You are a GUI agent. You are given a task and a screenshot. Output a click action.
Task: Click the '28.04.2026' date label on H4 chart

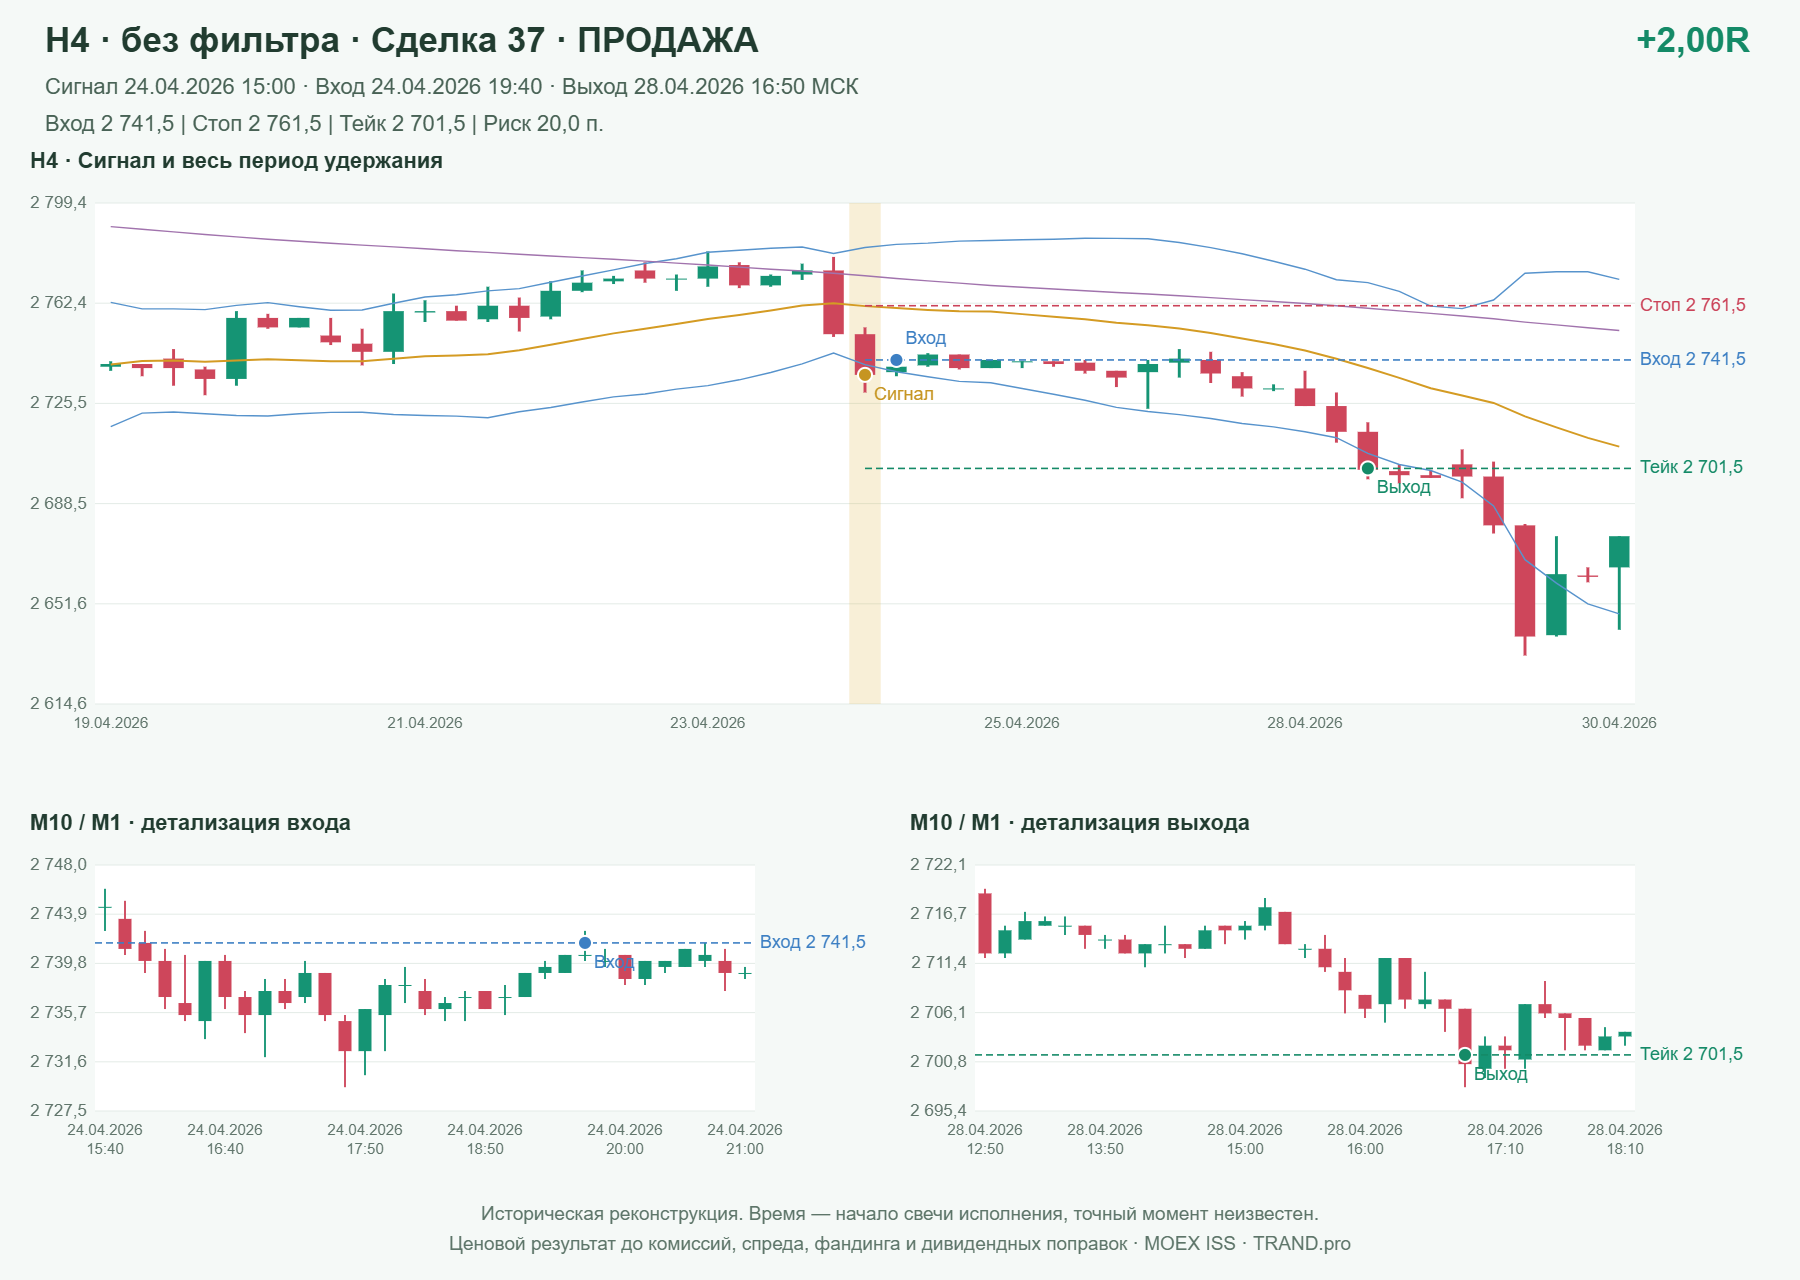[x=1305, y=723]
